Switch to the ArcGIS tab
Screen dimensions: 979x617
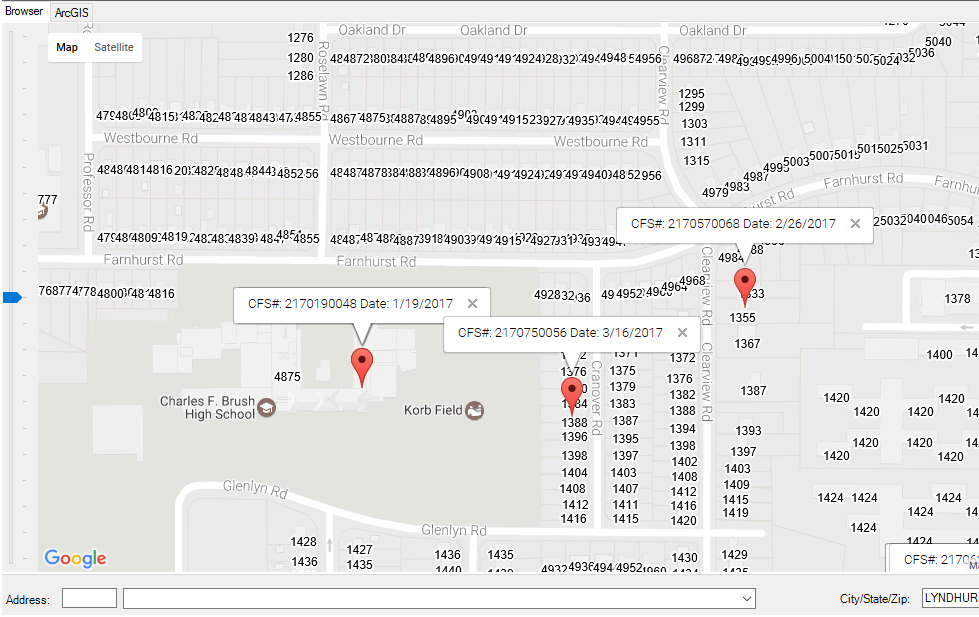click(x=72, y=12)
